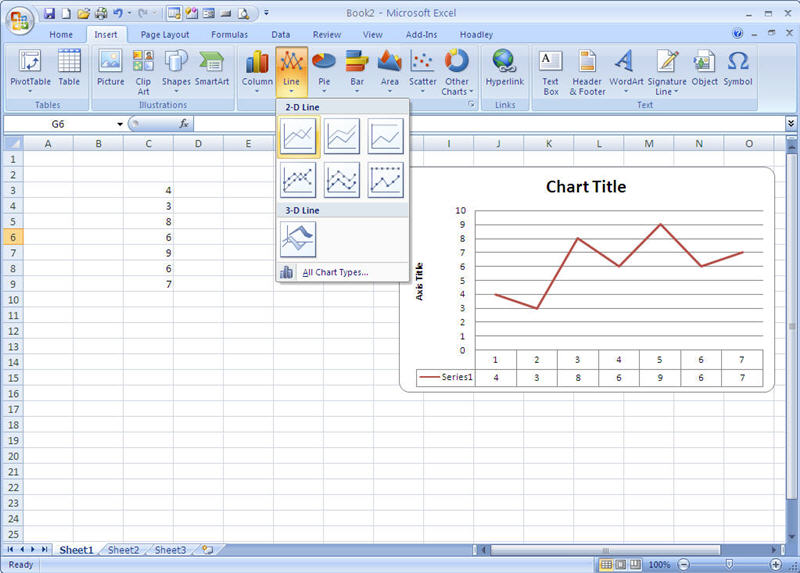Insert a new worksheet tab icon

click(207, 550)
